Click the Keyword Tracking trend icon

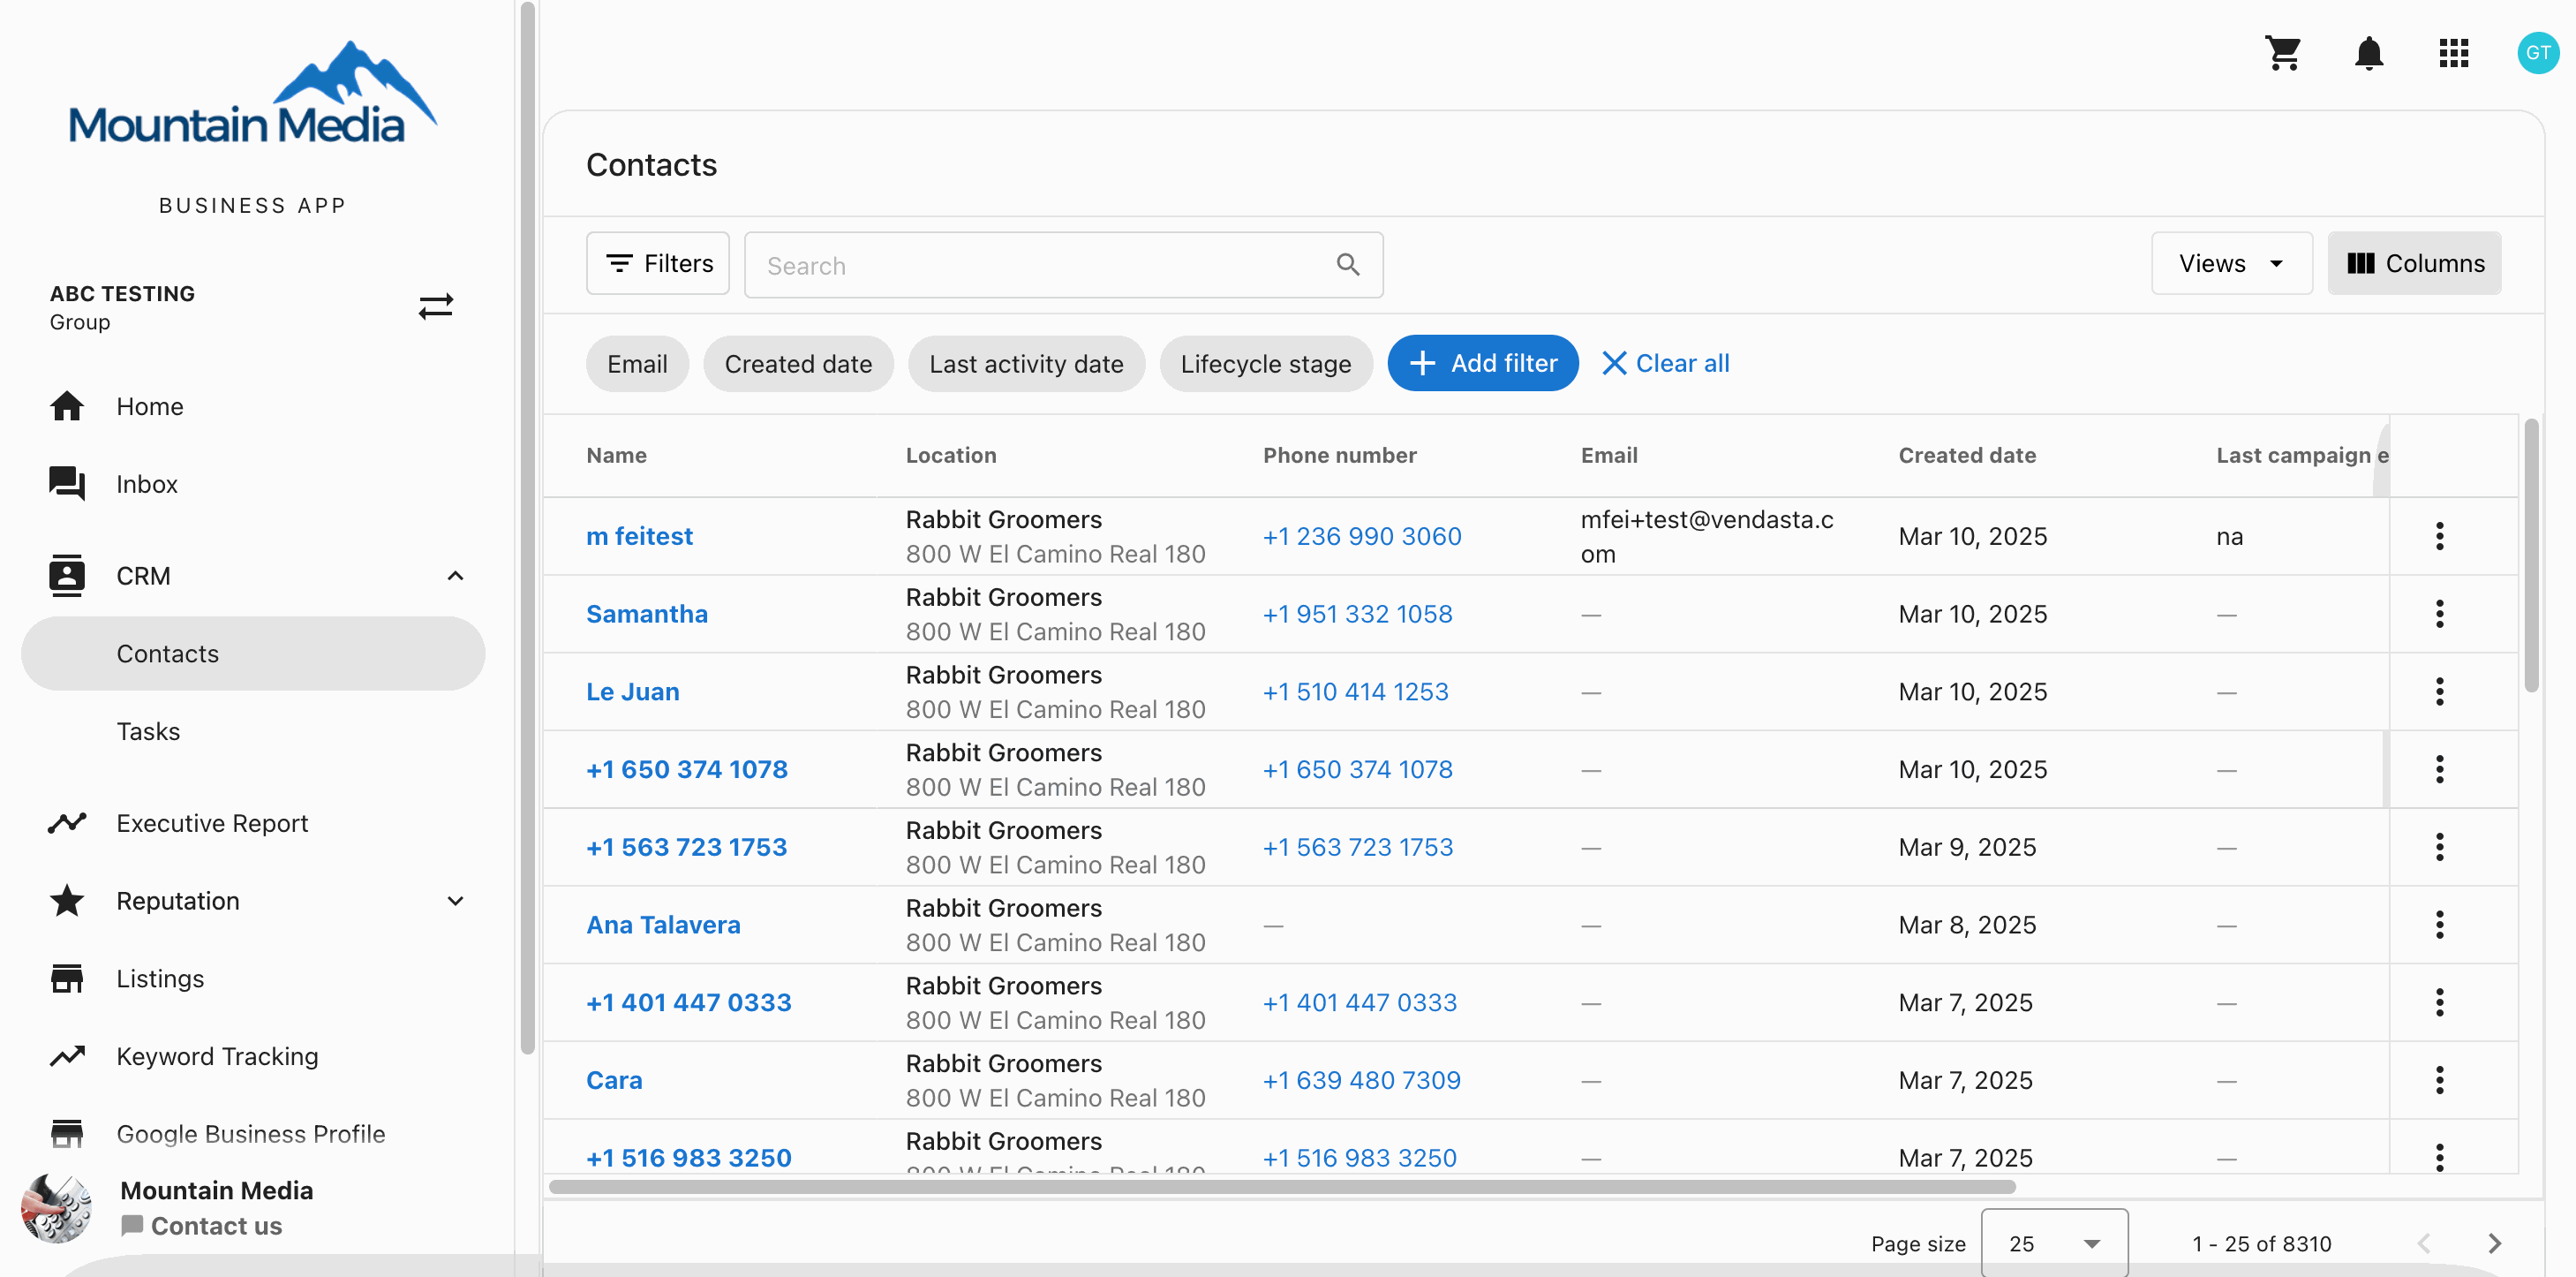point(67,1056)
